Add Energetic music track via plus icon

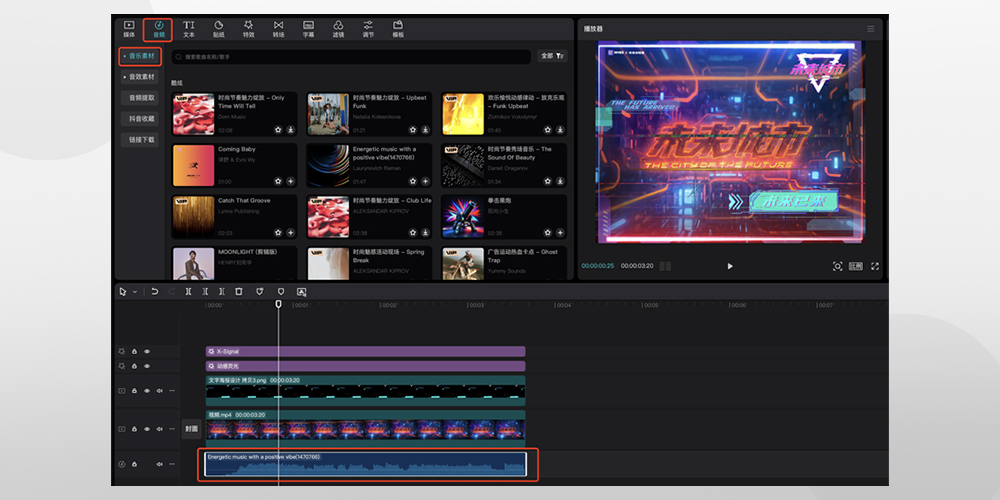point(425,181)
